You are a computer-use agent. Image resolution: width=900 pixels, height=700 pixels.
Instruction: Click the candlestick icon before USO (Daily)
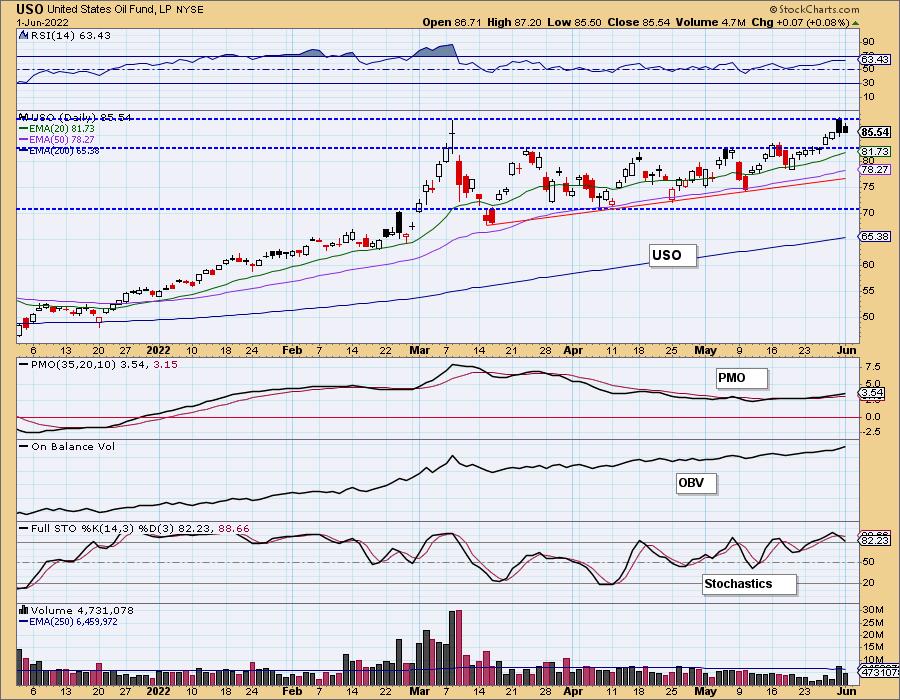tap(24, 117)
